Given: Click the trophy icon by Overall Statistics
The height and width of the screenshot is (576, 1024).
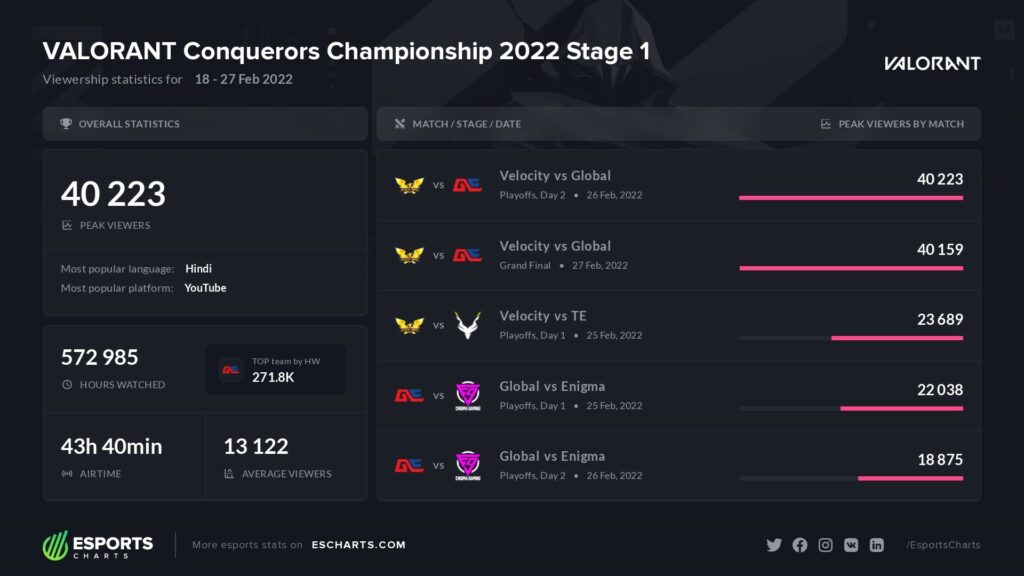Looking at the screenshot, I should click(66, 123).
